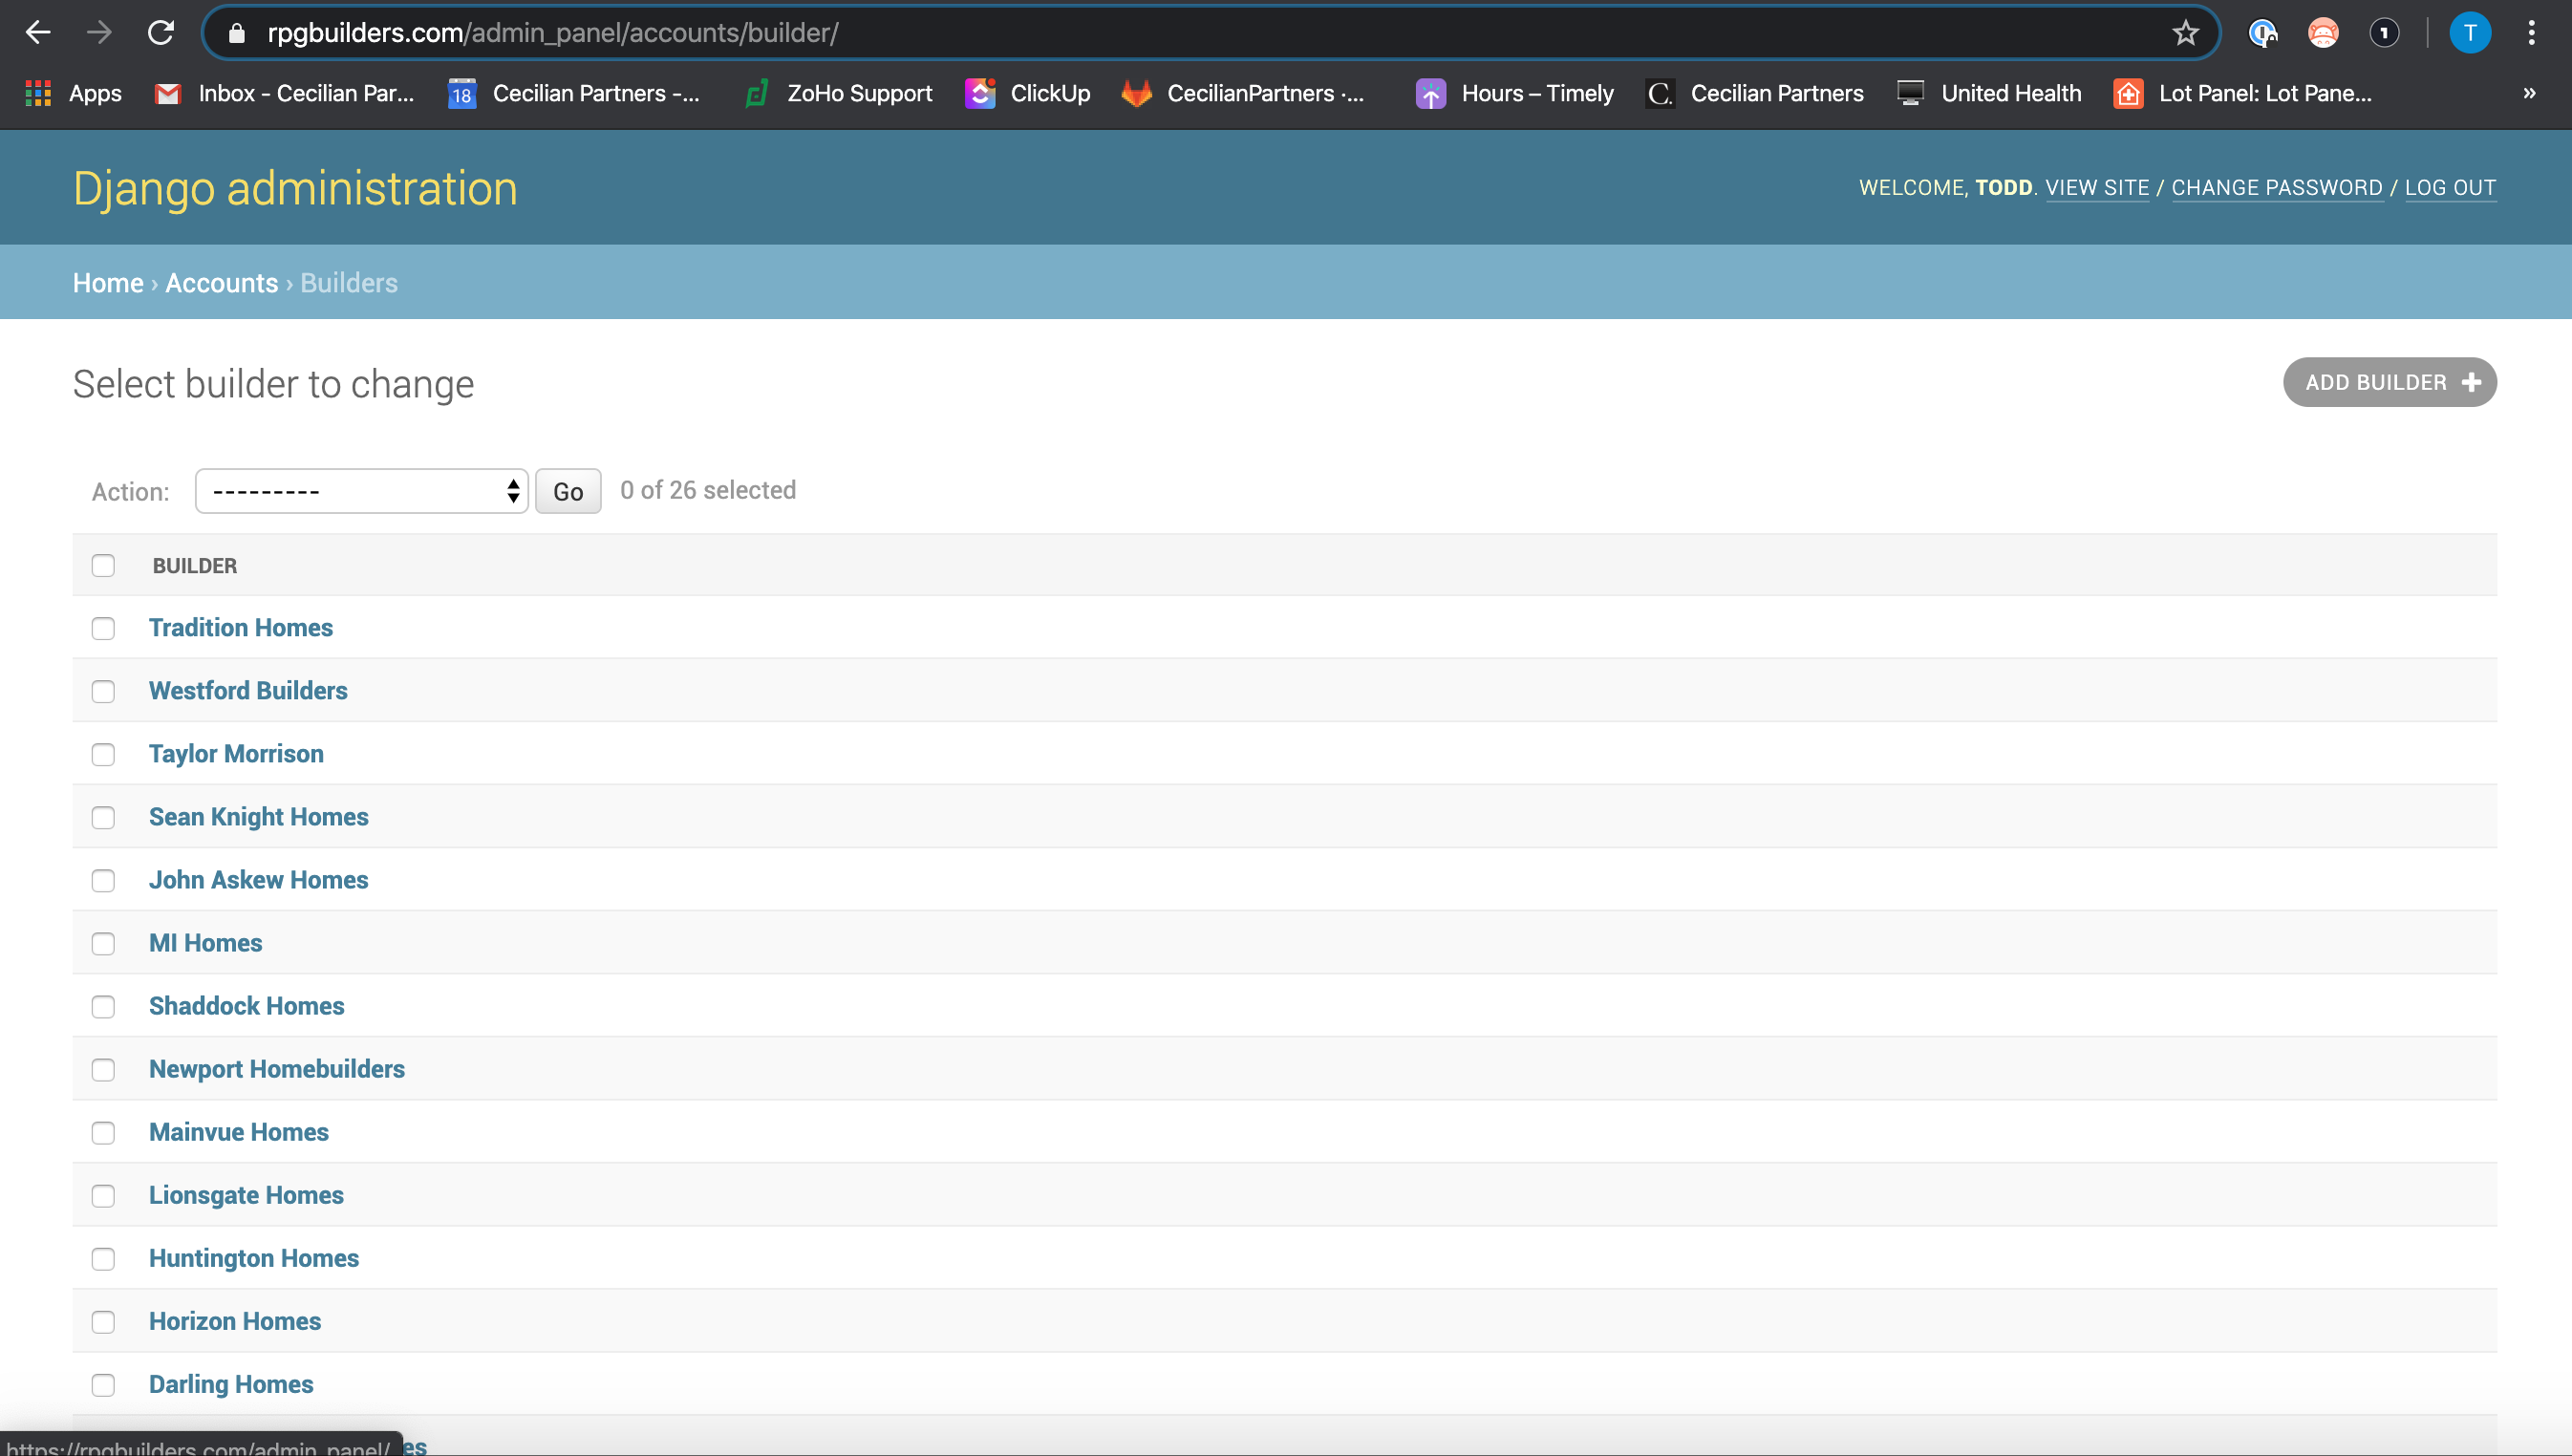
Task: Click the browser reload icon
Action: (161, 33)
